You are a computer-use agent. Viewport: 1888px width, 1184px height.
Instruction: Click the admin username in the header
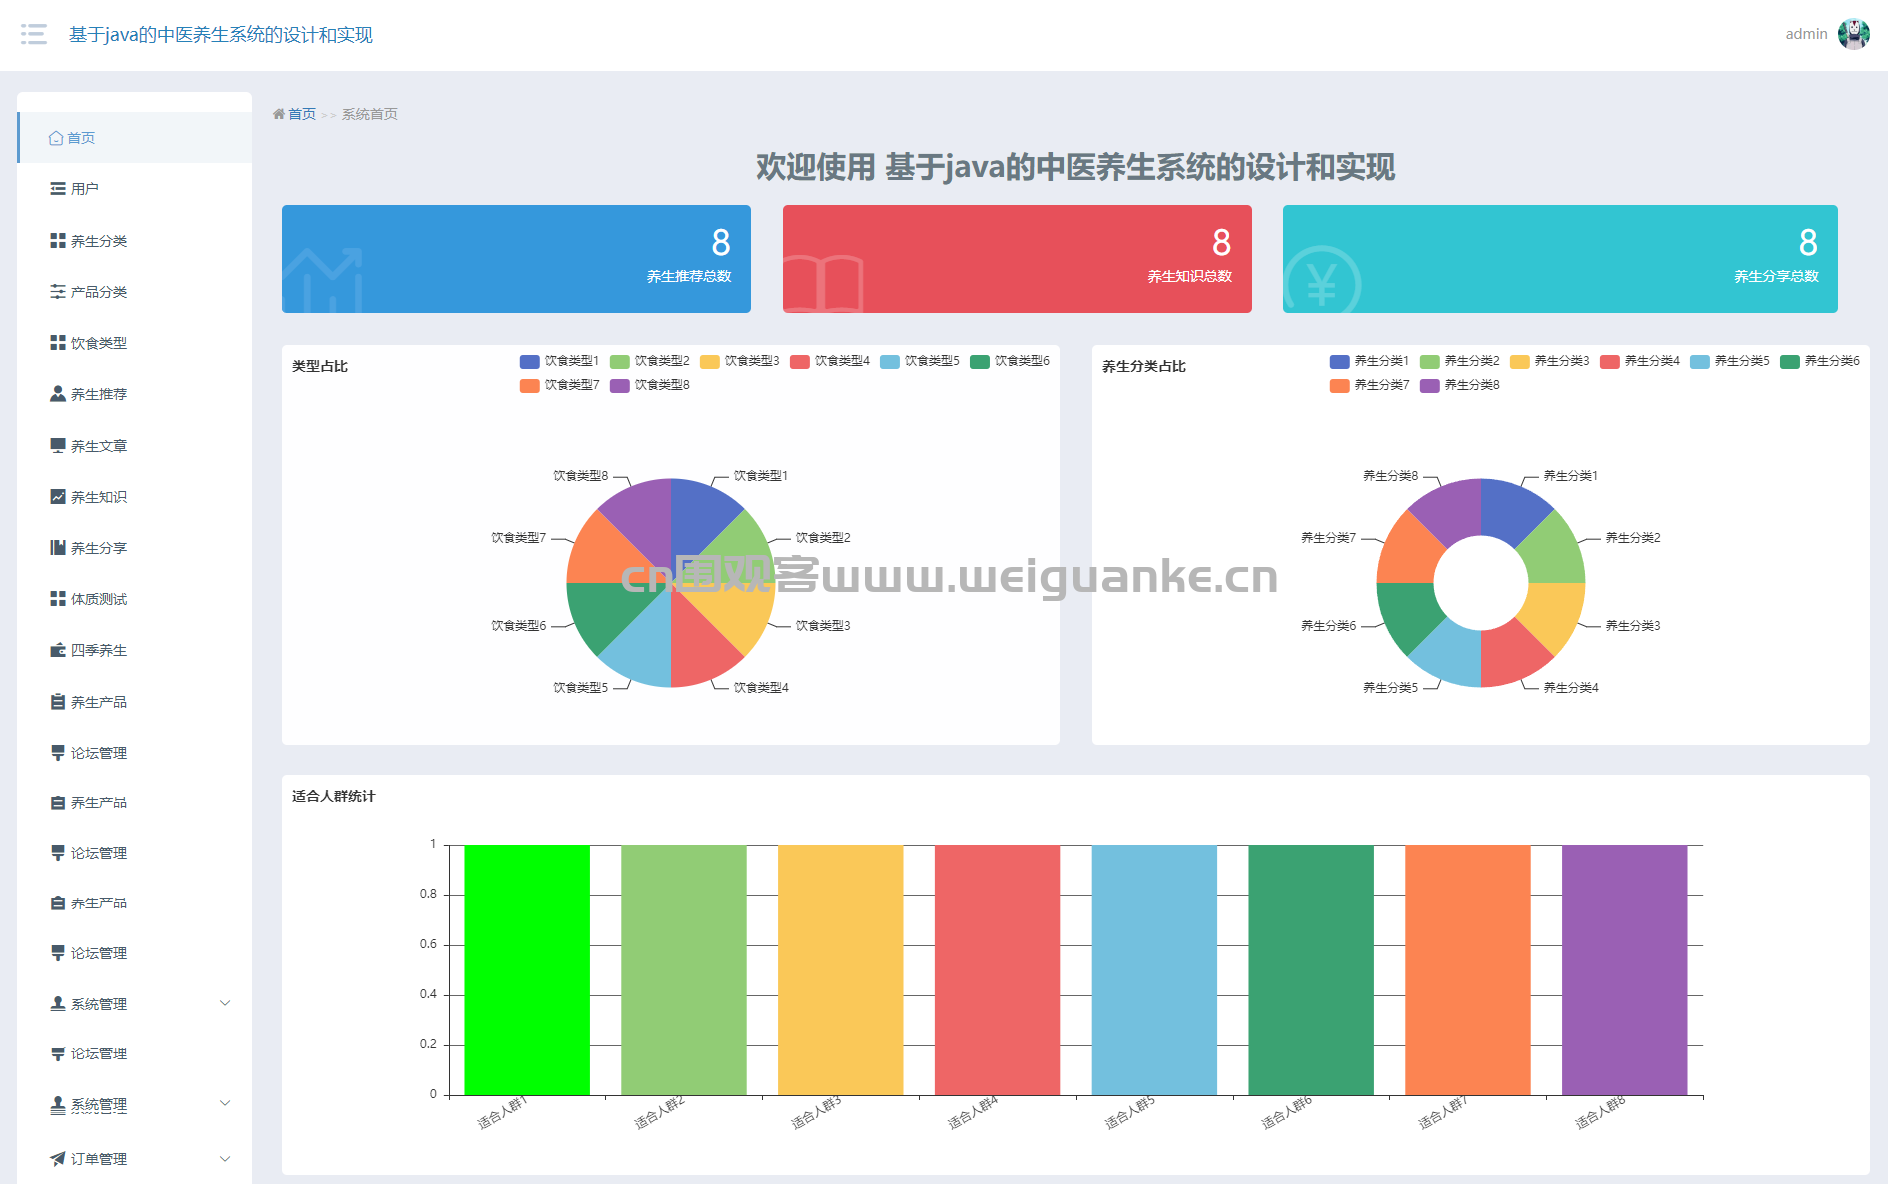(1806, 34)
